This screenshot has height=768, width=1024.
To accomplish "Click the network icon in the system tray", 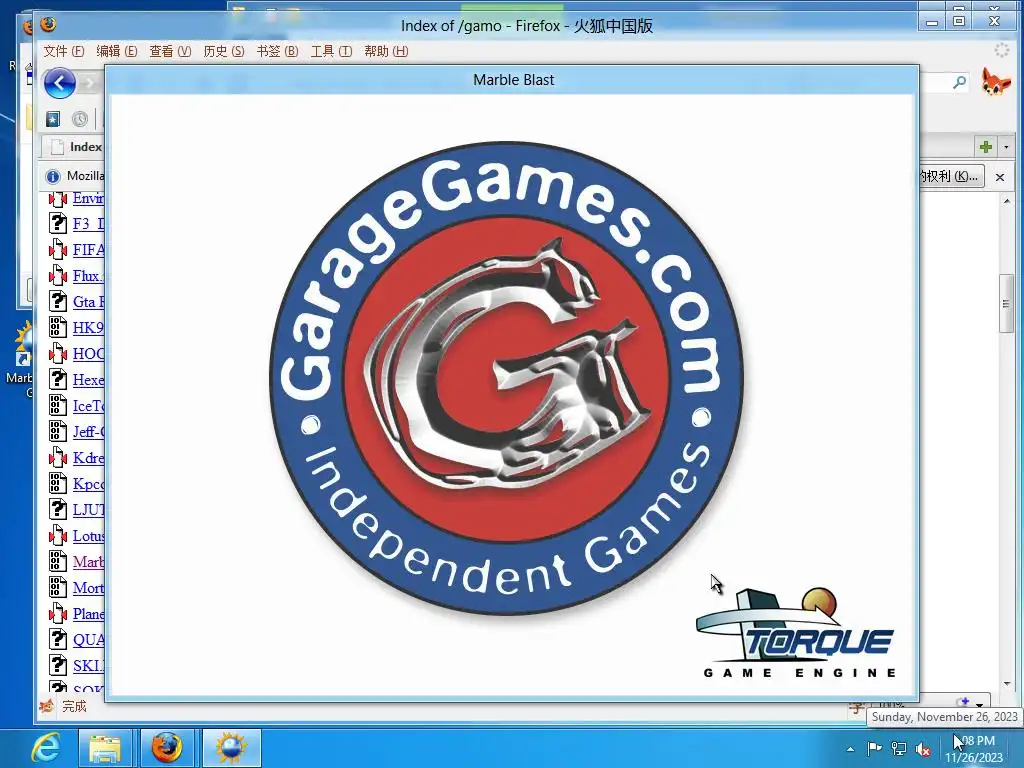I will click(x=899, y=749).
